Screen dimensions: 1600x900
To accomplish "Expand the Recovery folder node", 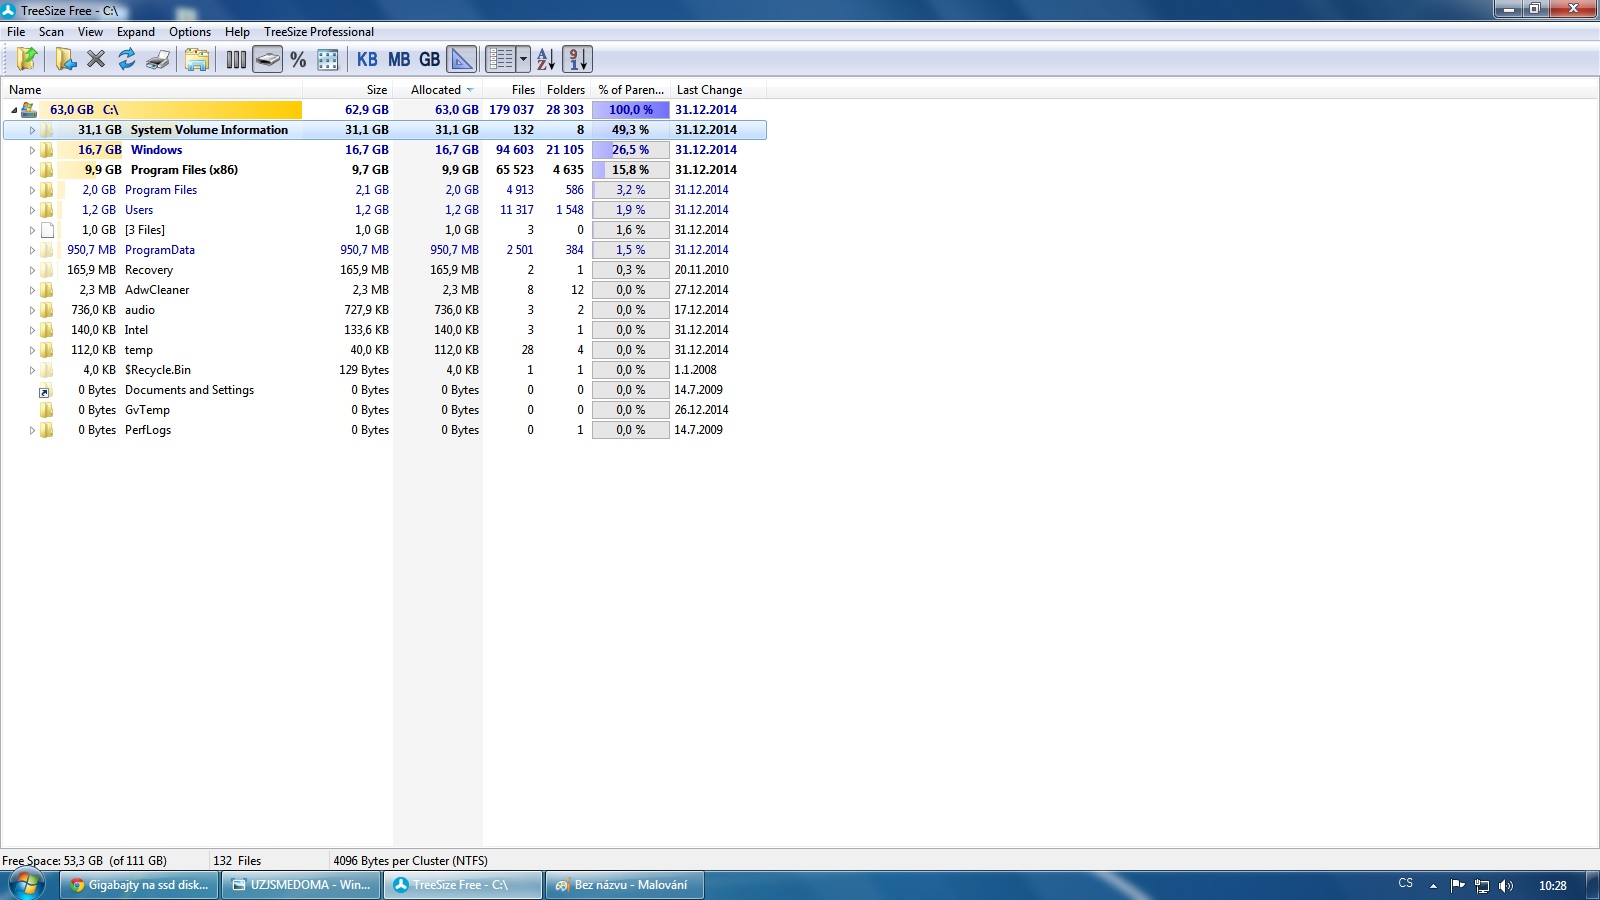I will (32, 270).
